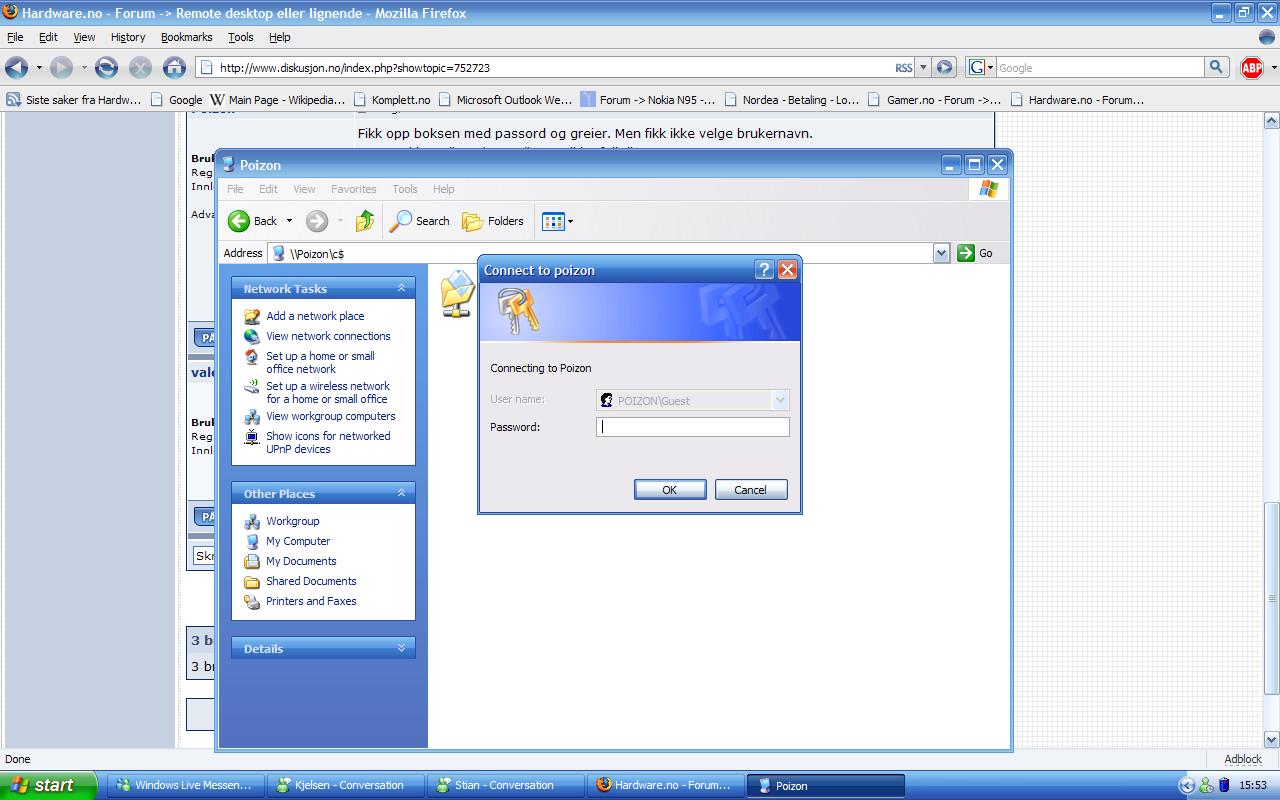Click Google search magnifier button
The image size is (1280, 800).
[1216, 67]
